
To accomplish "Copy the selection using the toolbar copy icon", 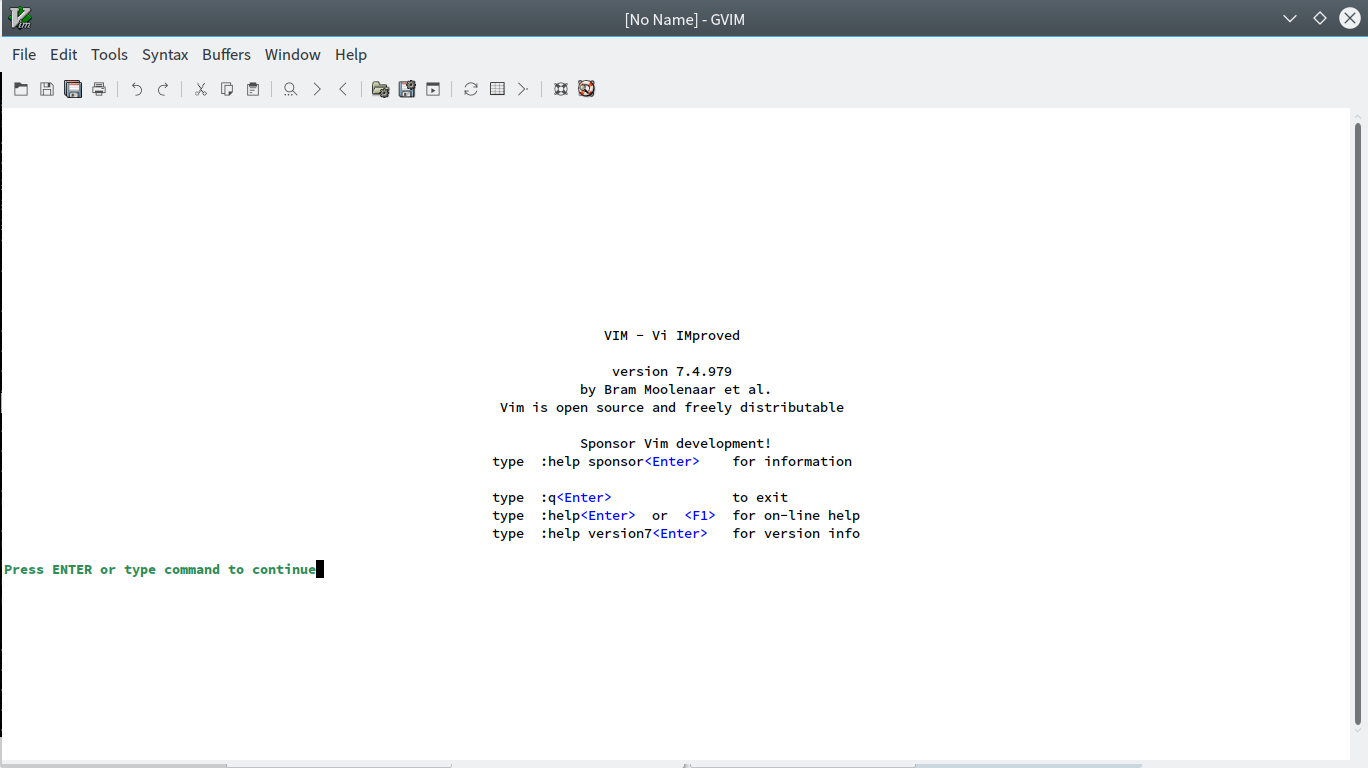I will [227, 89].
